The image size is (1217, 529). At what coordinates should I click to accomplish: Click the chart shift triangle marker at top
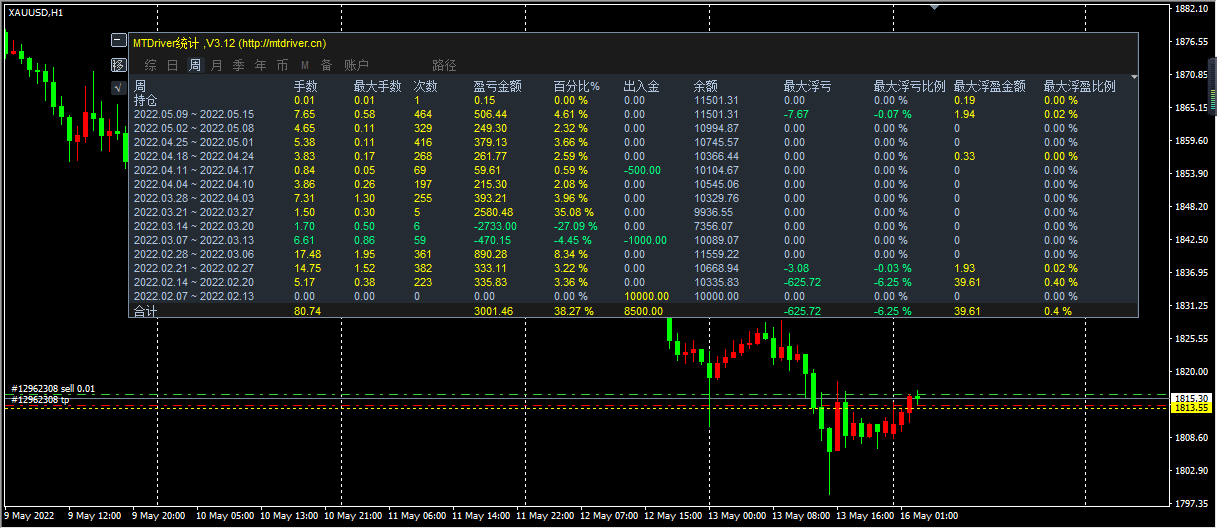(x=934, y=7)
